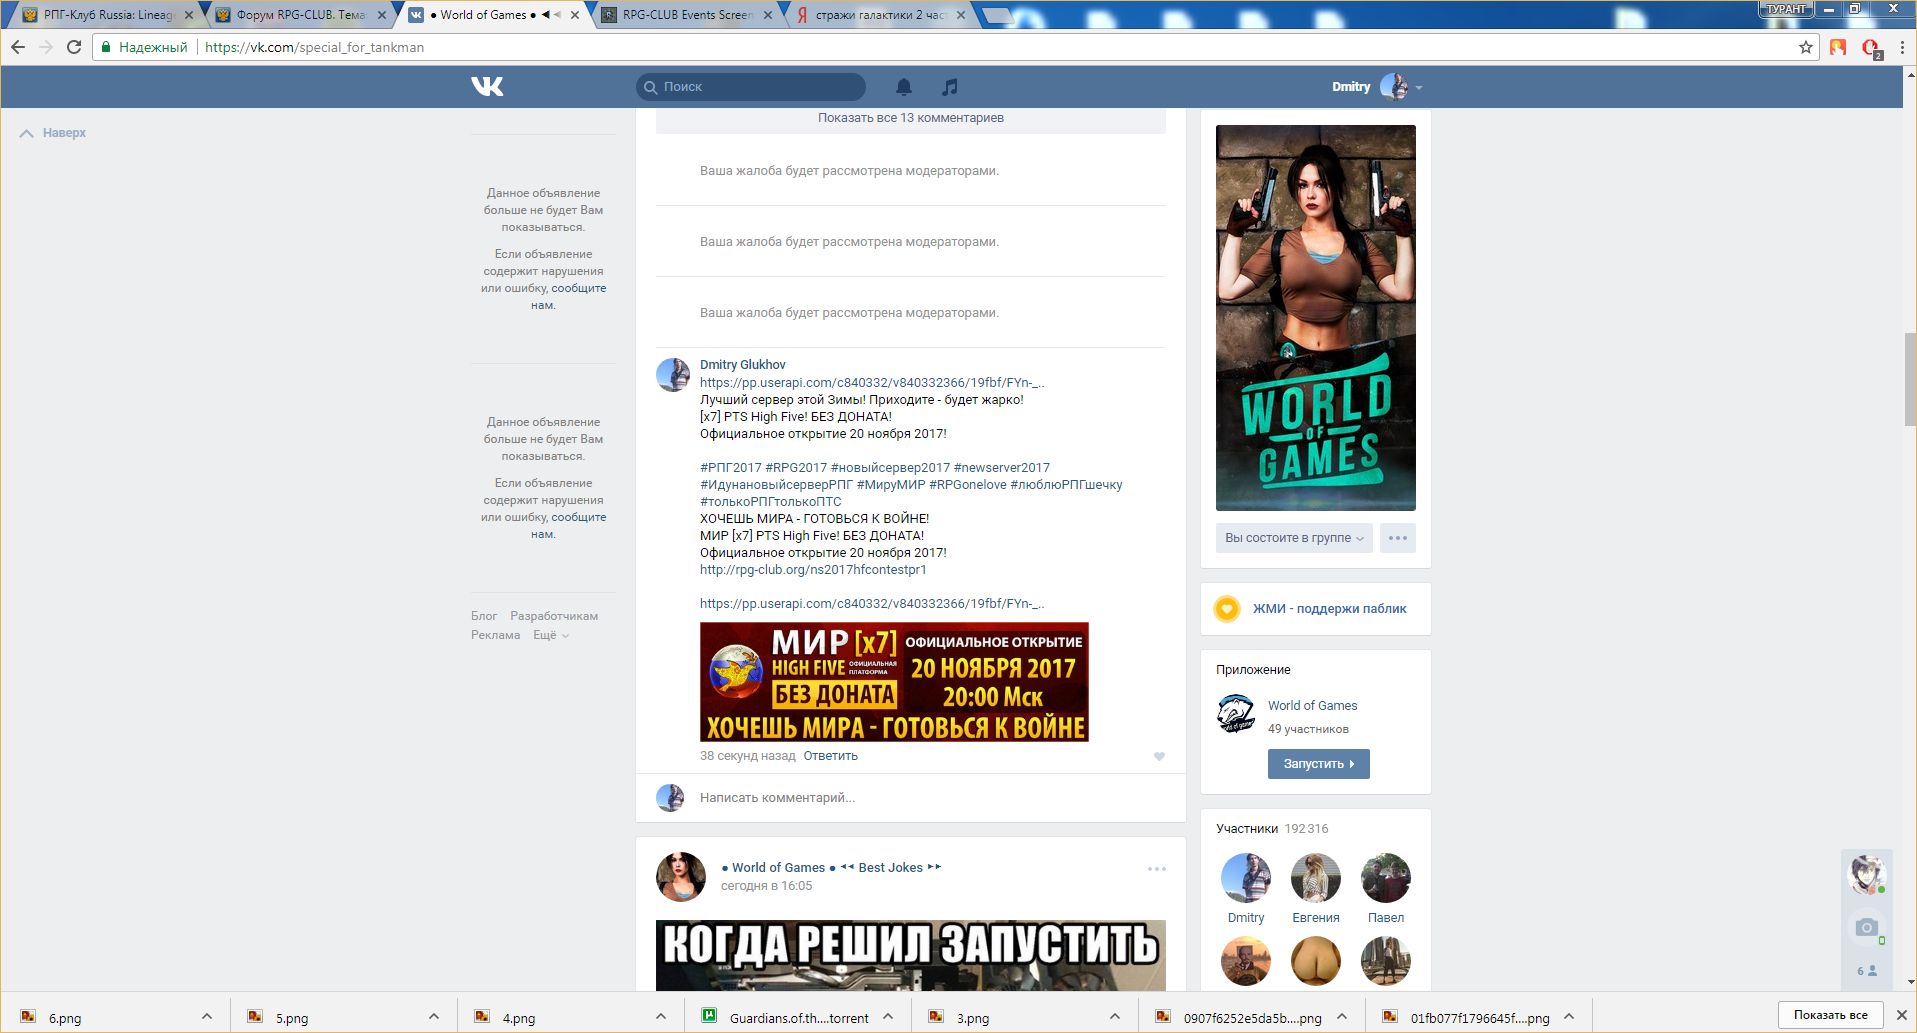
Task: Expand the Вы состоите в группе dropdown
Action: pos(1295,538)
